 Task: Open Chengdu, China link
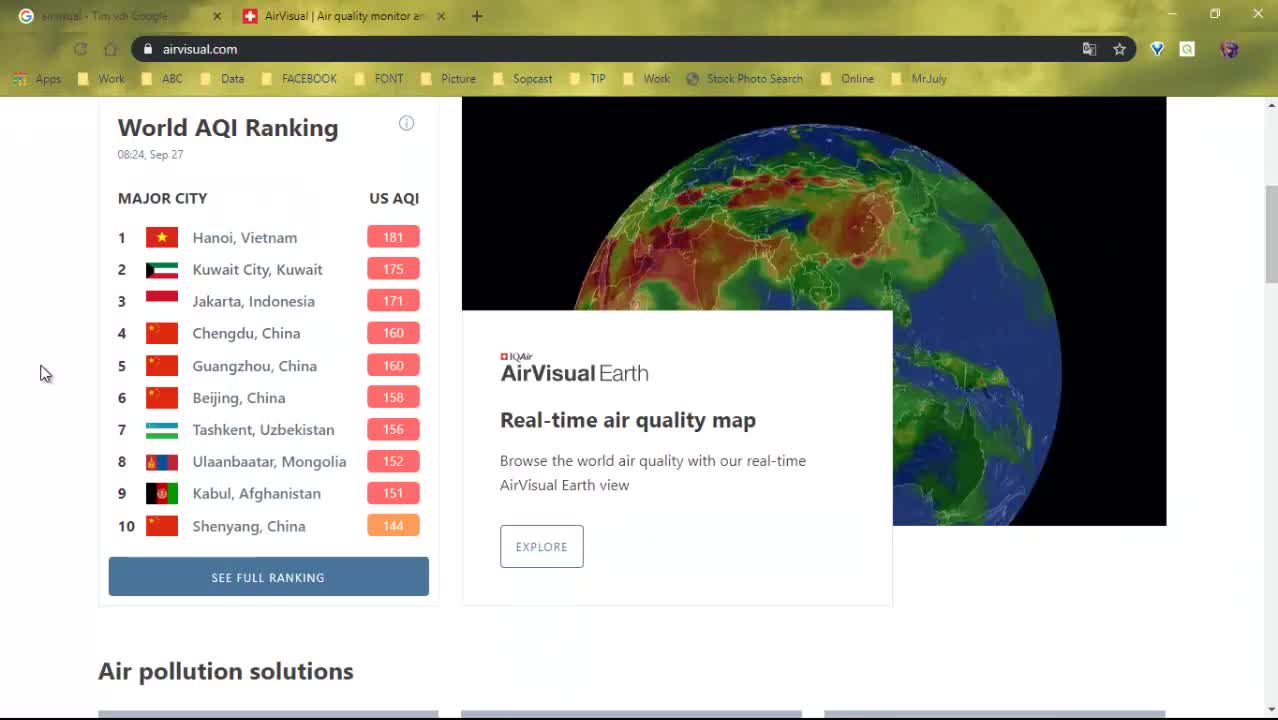246,334
